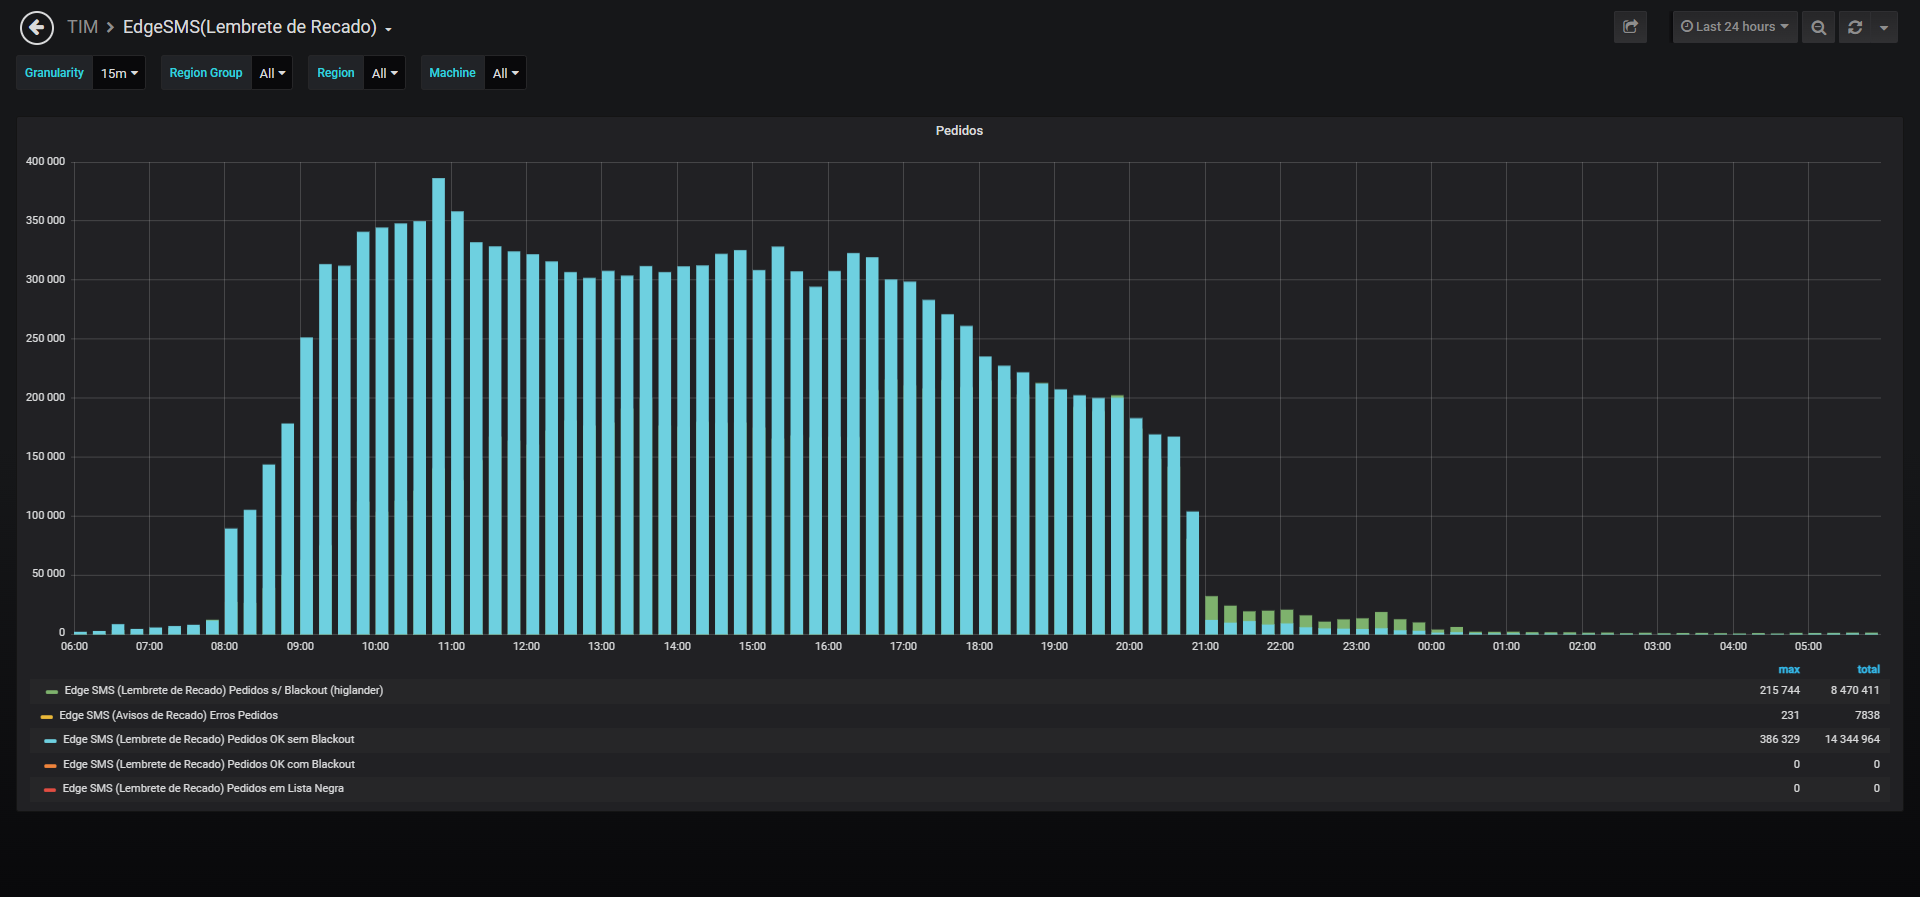Toggle the Pedidos s/ Blackout (higlander) series
The width and height of the screenshot is (1920, 897).
(x=224, y=691)
